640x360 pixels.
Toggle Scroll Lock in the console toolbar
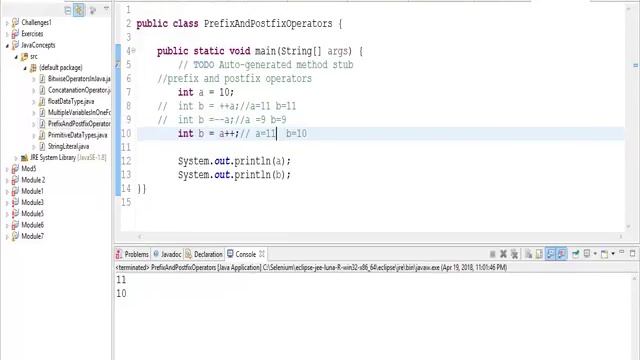539,254
